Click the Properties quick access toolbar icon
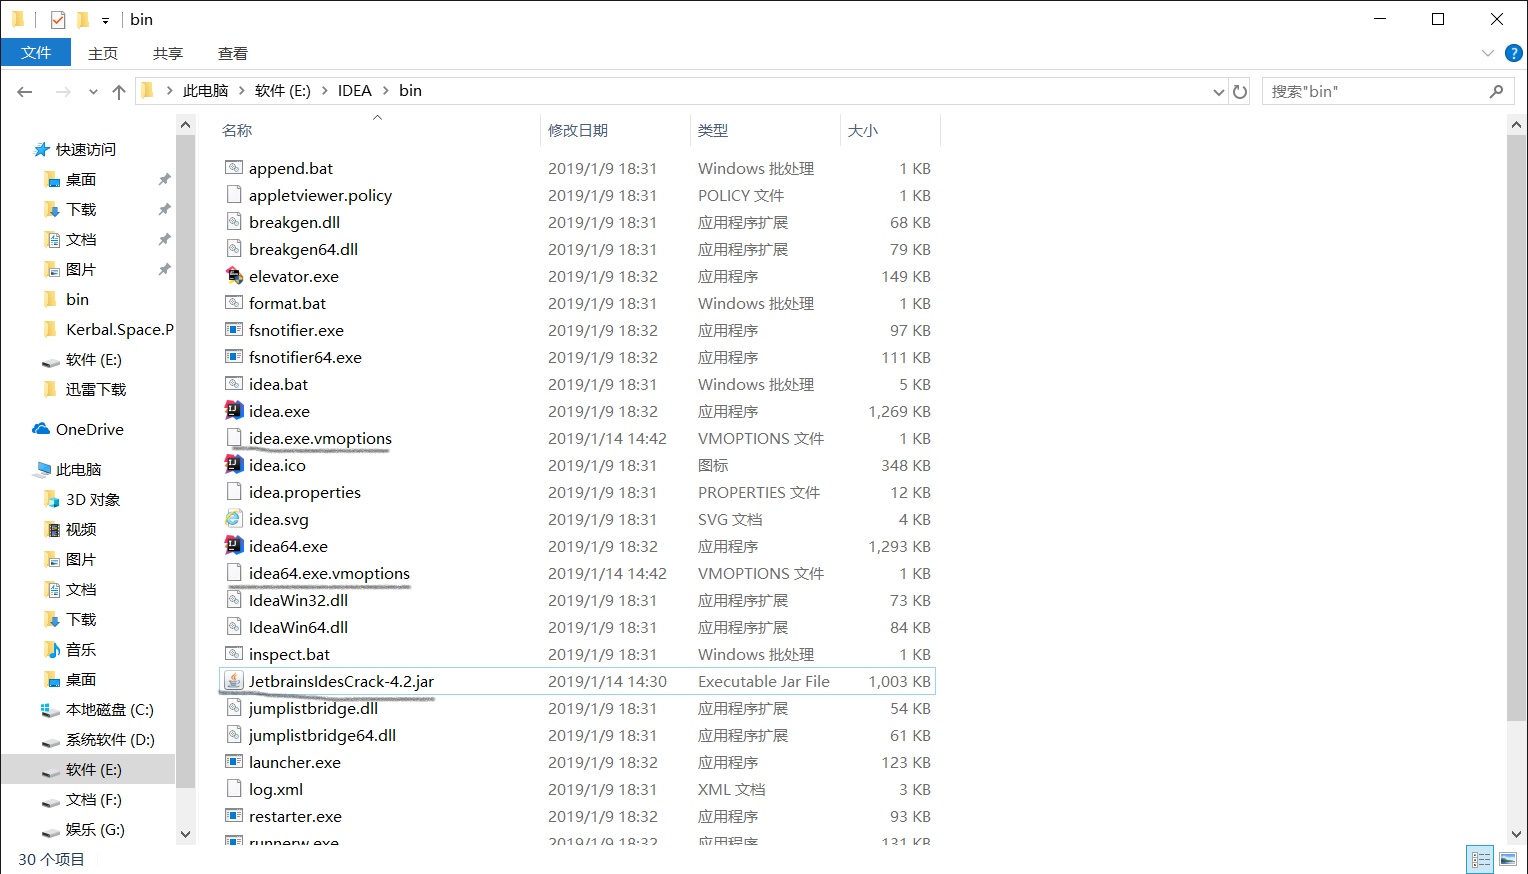Screen dimensions: 1528x874 point(58,19)
